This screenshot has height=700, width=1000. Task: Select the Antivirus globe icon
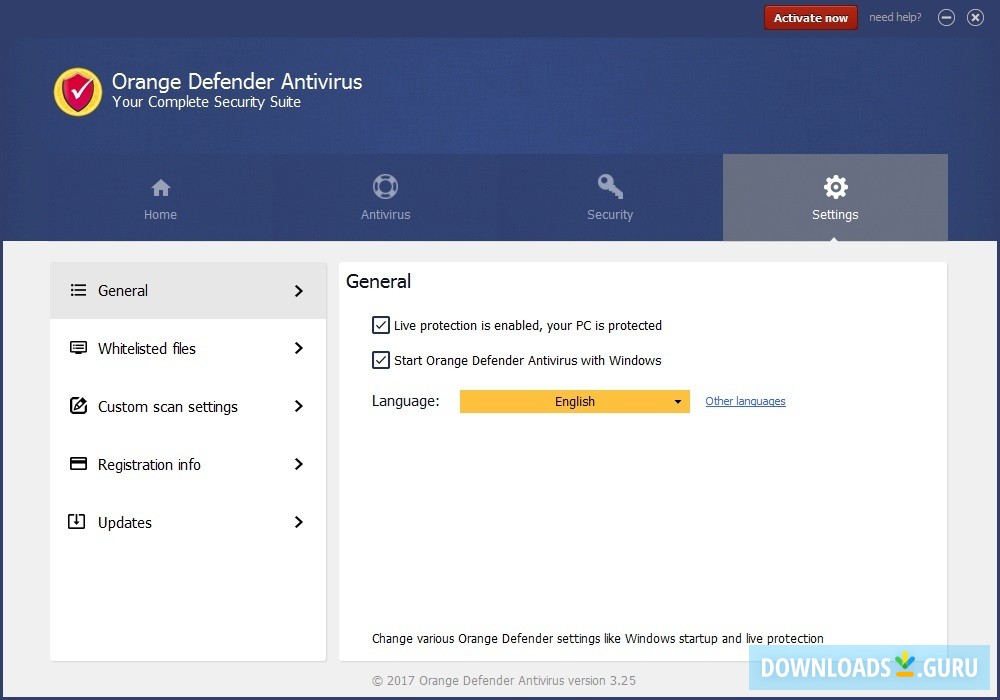pos(385,186)
